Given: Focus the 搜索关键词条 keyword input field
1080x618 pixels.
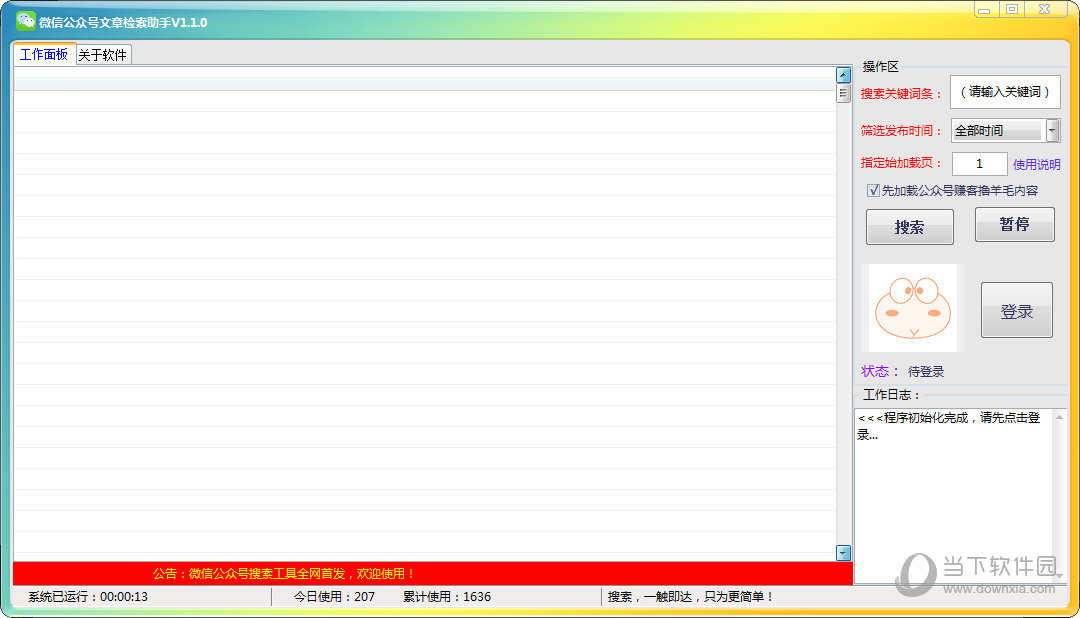Looking at the screenshot, I should 1005,92.
